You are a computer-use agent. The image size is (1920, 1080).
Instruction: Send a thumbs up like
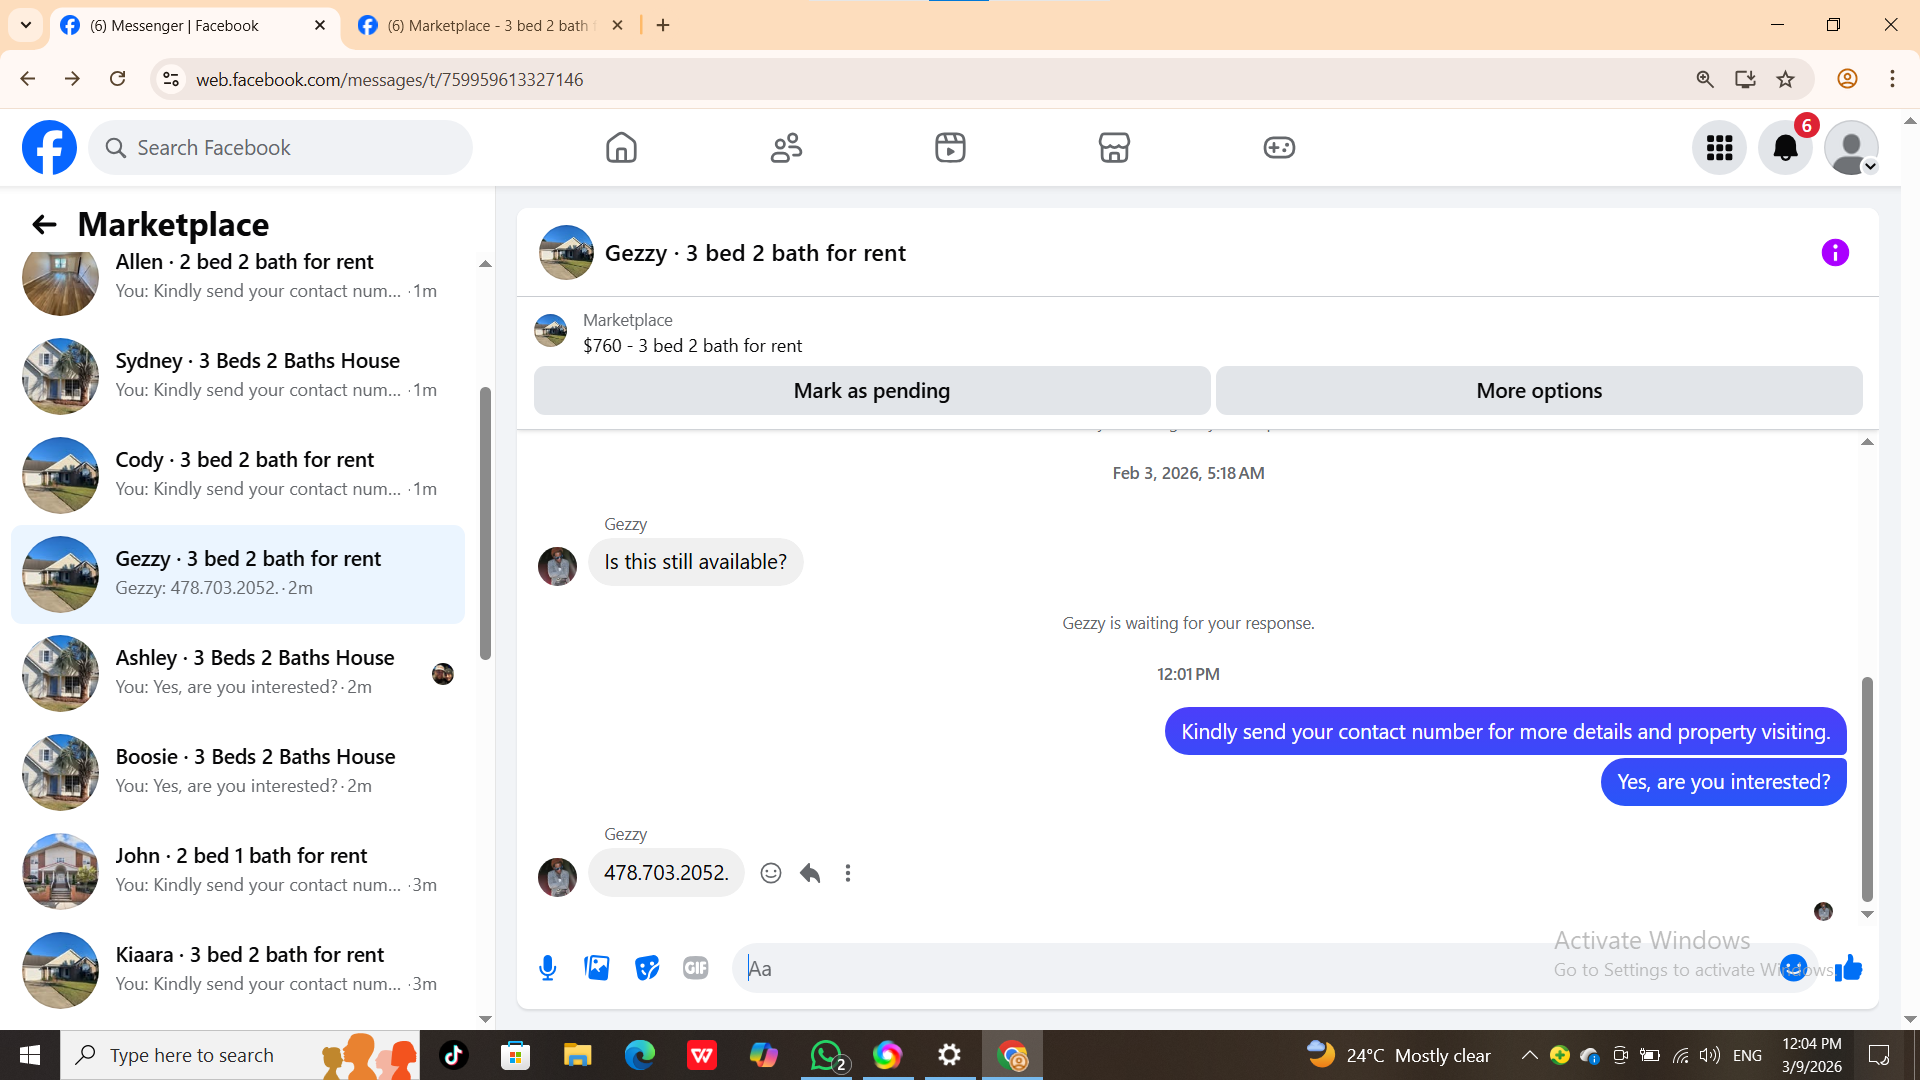[x=1849, y=968]
